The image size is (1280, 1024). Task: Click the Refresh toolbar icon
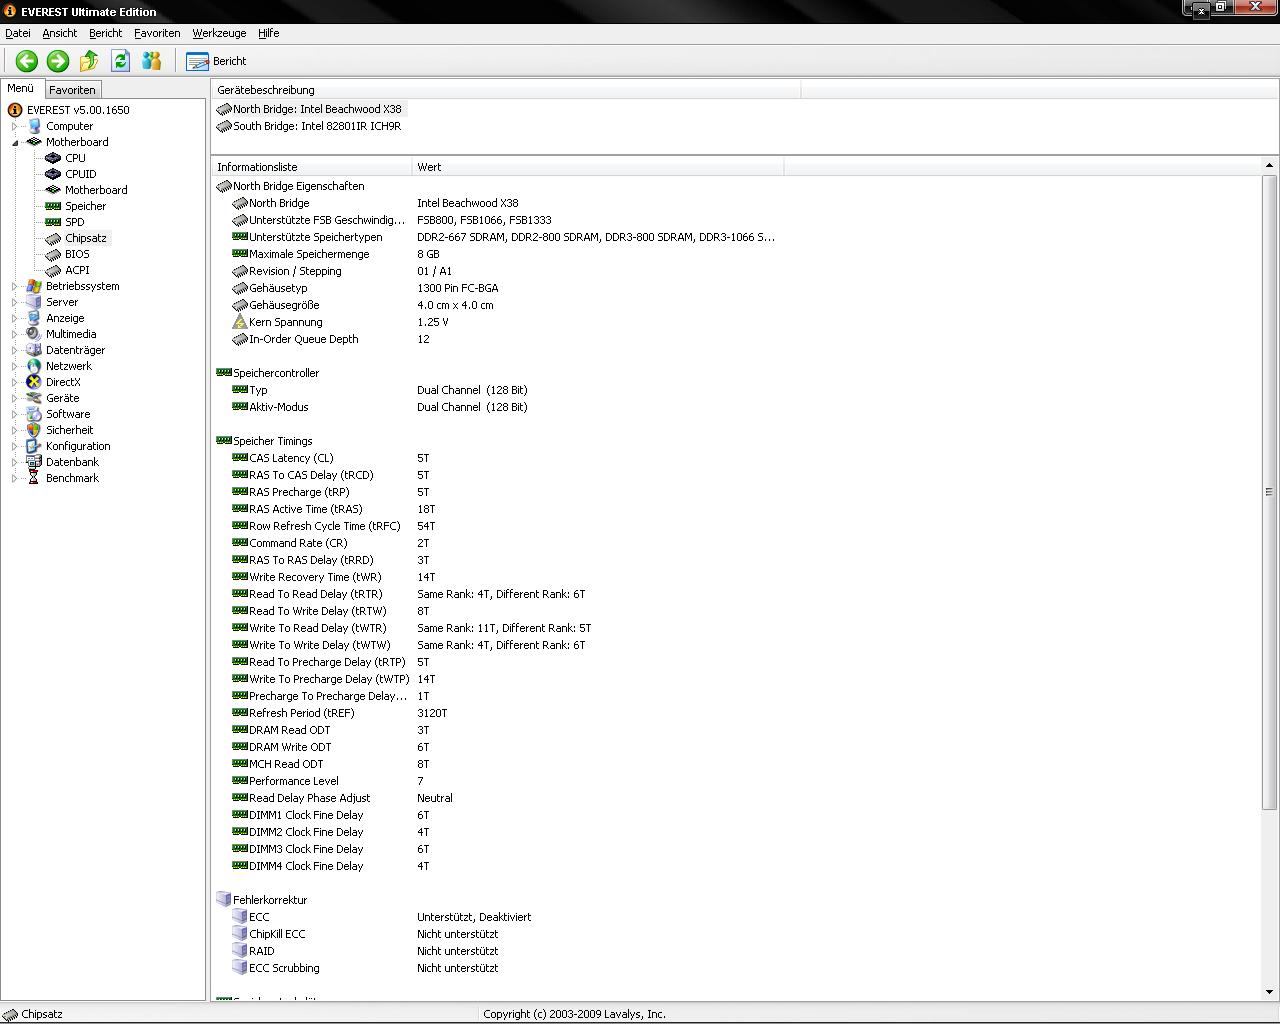pyautogui.click(x=120, y=61)
